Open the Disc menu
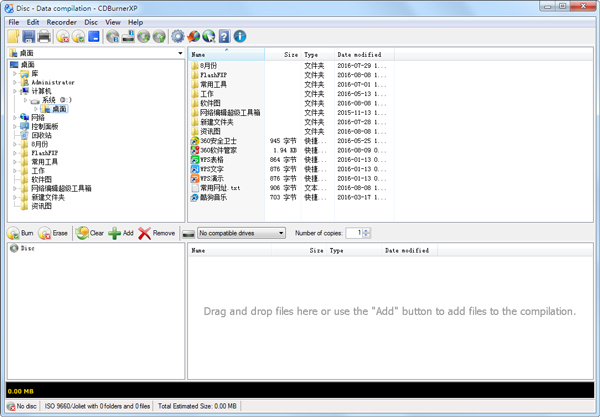 91,22
